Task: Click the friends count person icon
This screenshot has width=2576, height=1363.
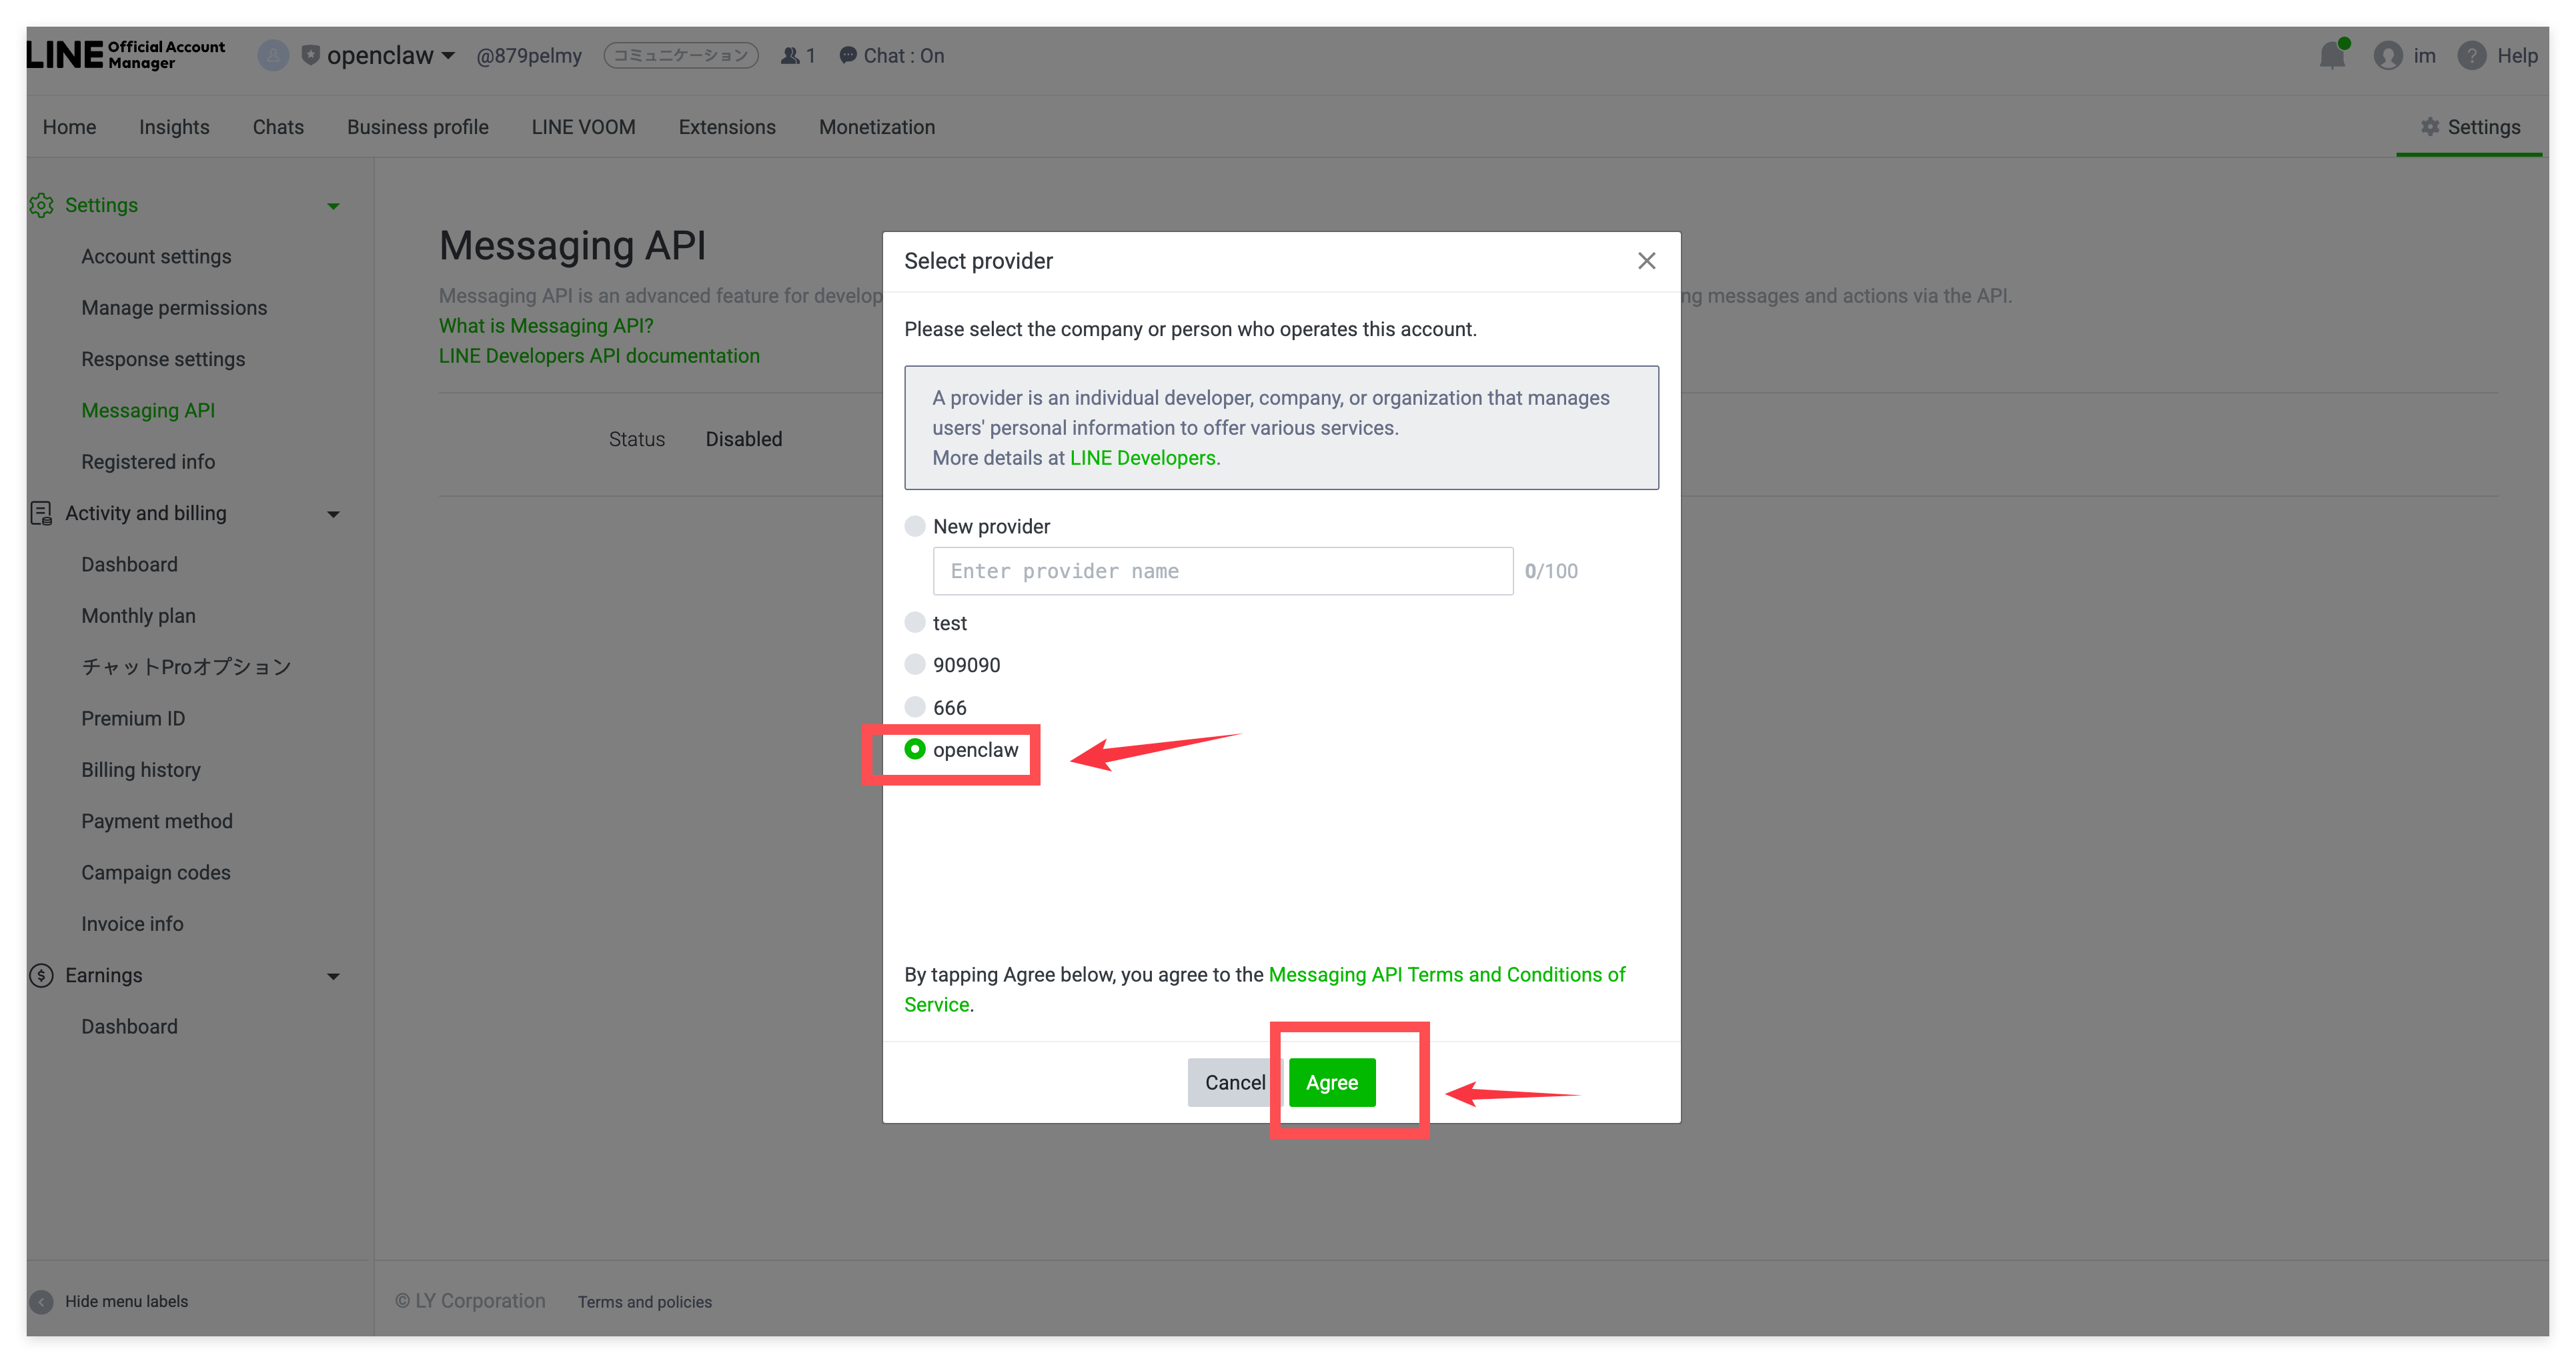Action: click(x=790, y=56)
